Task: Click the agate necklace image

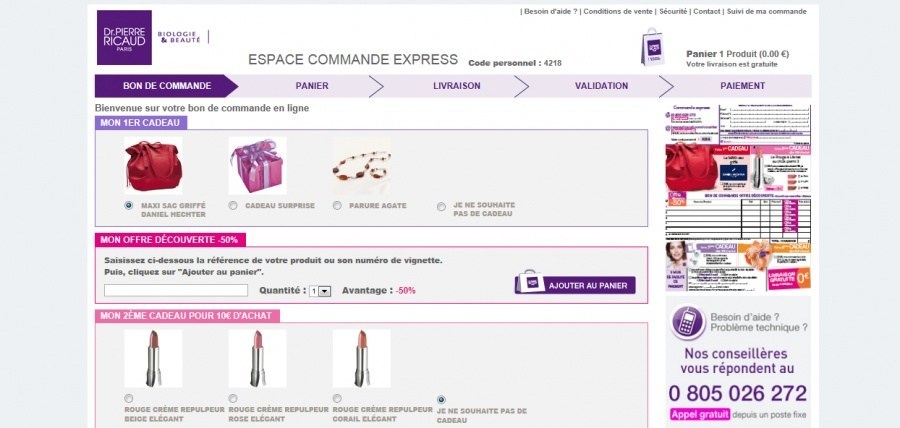Action: pyautogui.click(x=361, y=164)
